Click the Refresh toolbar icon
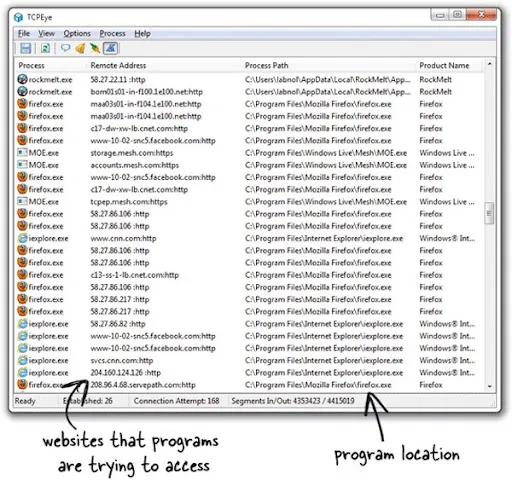This screenshot has height=480, width=512. click(45, 48)
